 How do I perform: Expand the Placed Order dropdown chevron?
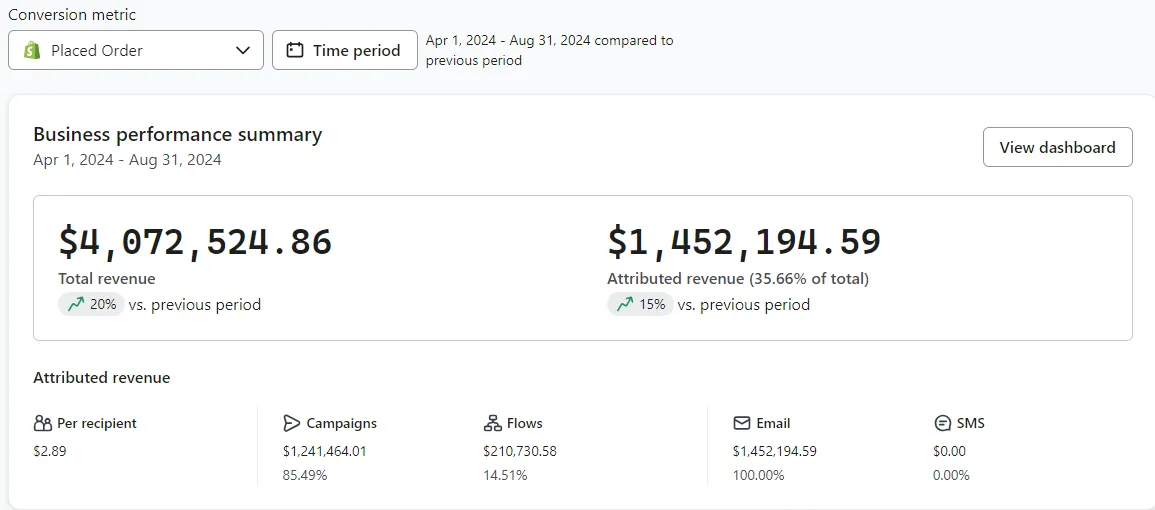243,50
